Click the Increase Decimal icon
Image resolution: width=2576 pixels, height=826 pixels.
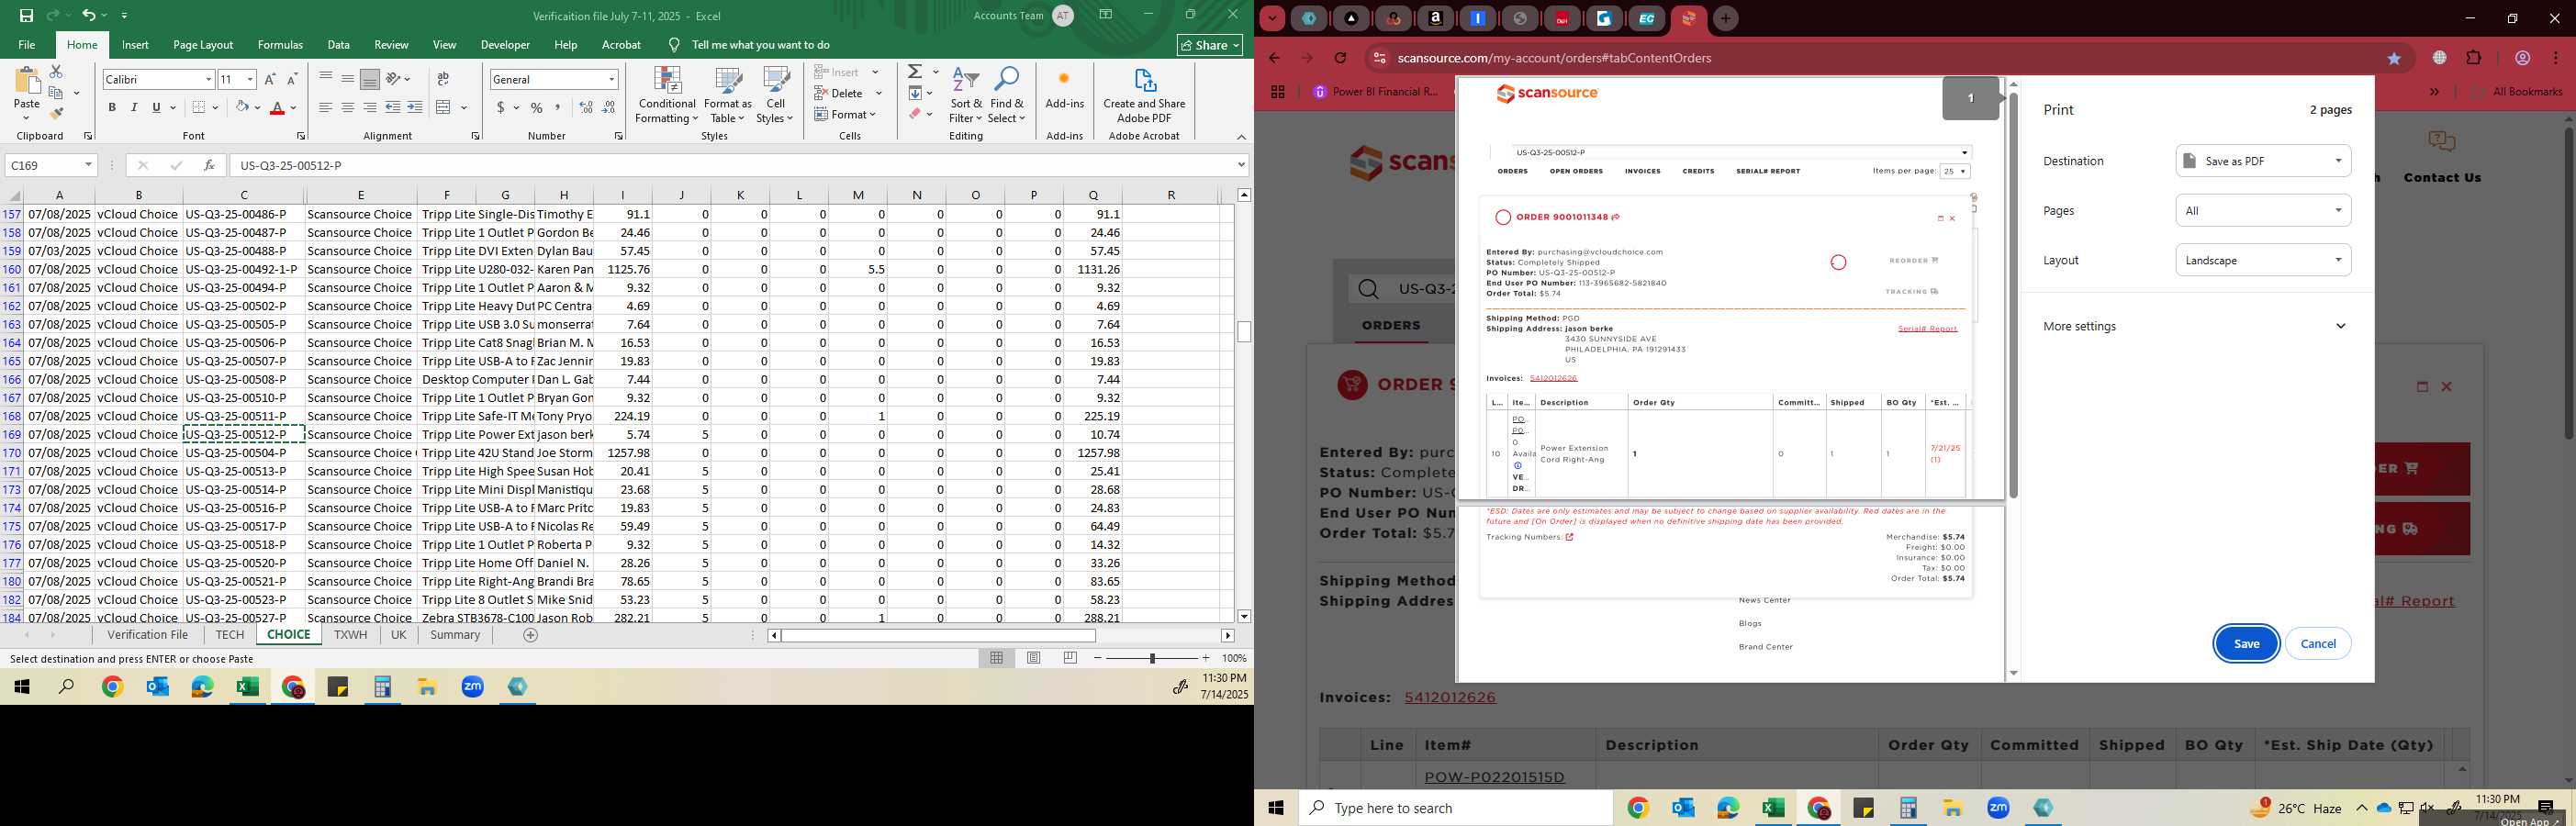[586, 107]
